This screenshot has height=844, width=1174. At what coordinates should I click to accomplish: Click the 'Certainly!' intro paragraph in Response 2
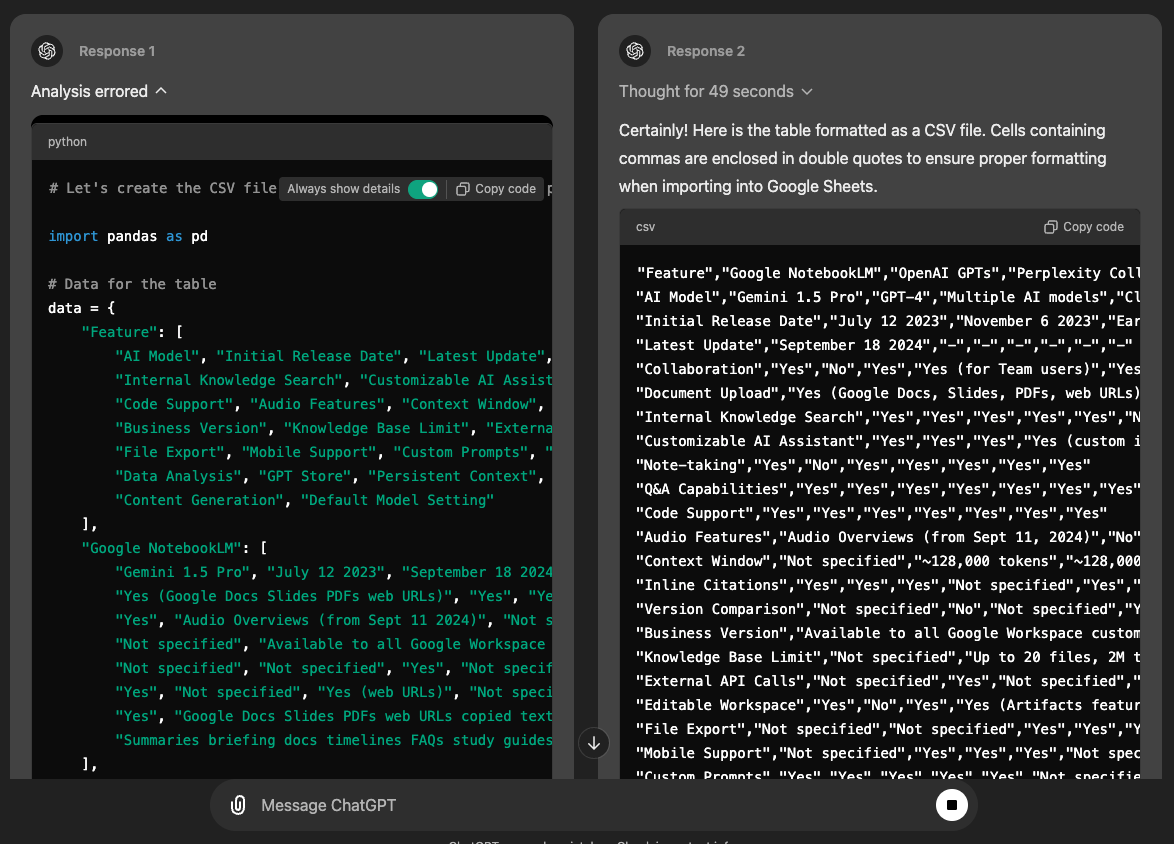point(862,158)
